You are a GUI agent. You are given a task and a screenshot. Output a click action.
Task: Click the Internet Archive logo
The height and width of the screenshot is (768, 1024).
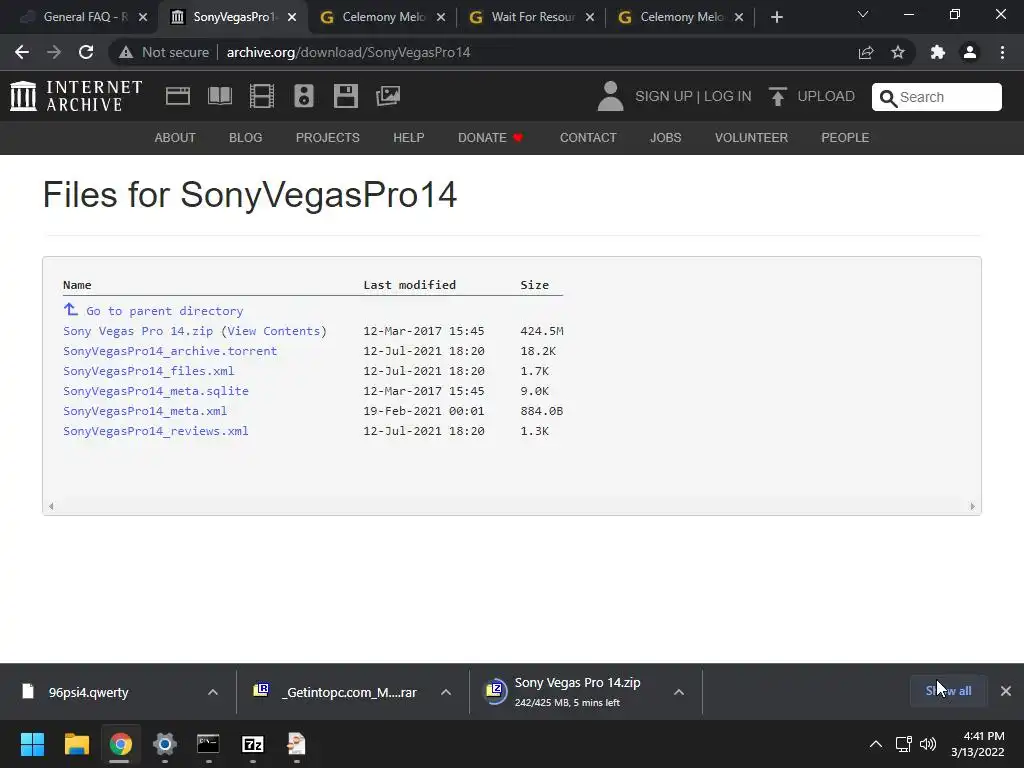[76, 96]
